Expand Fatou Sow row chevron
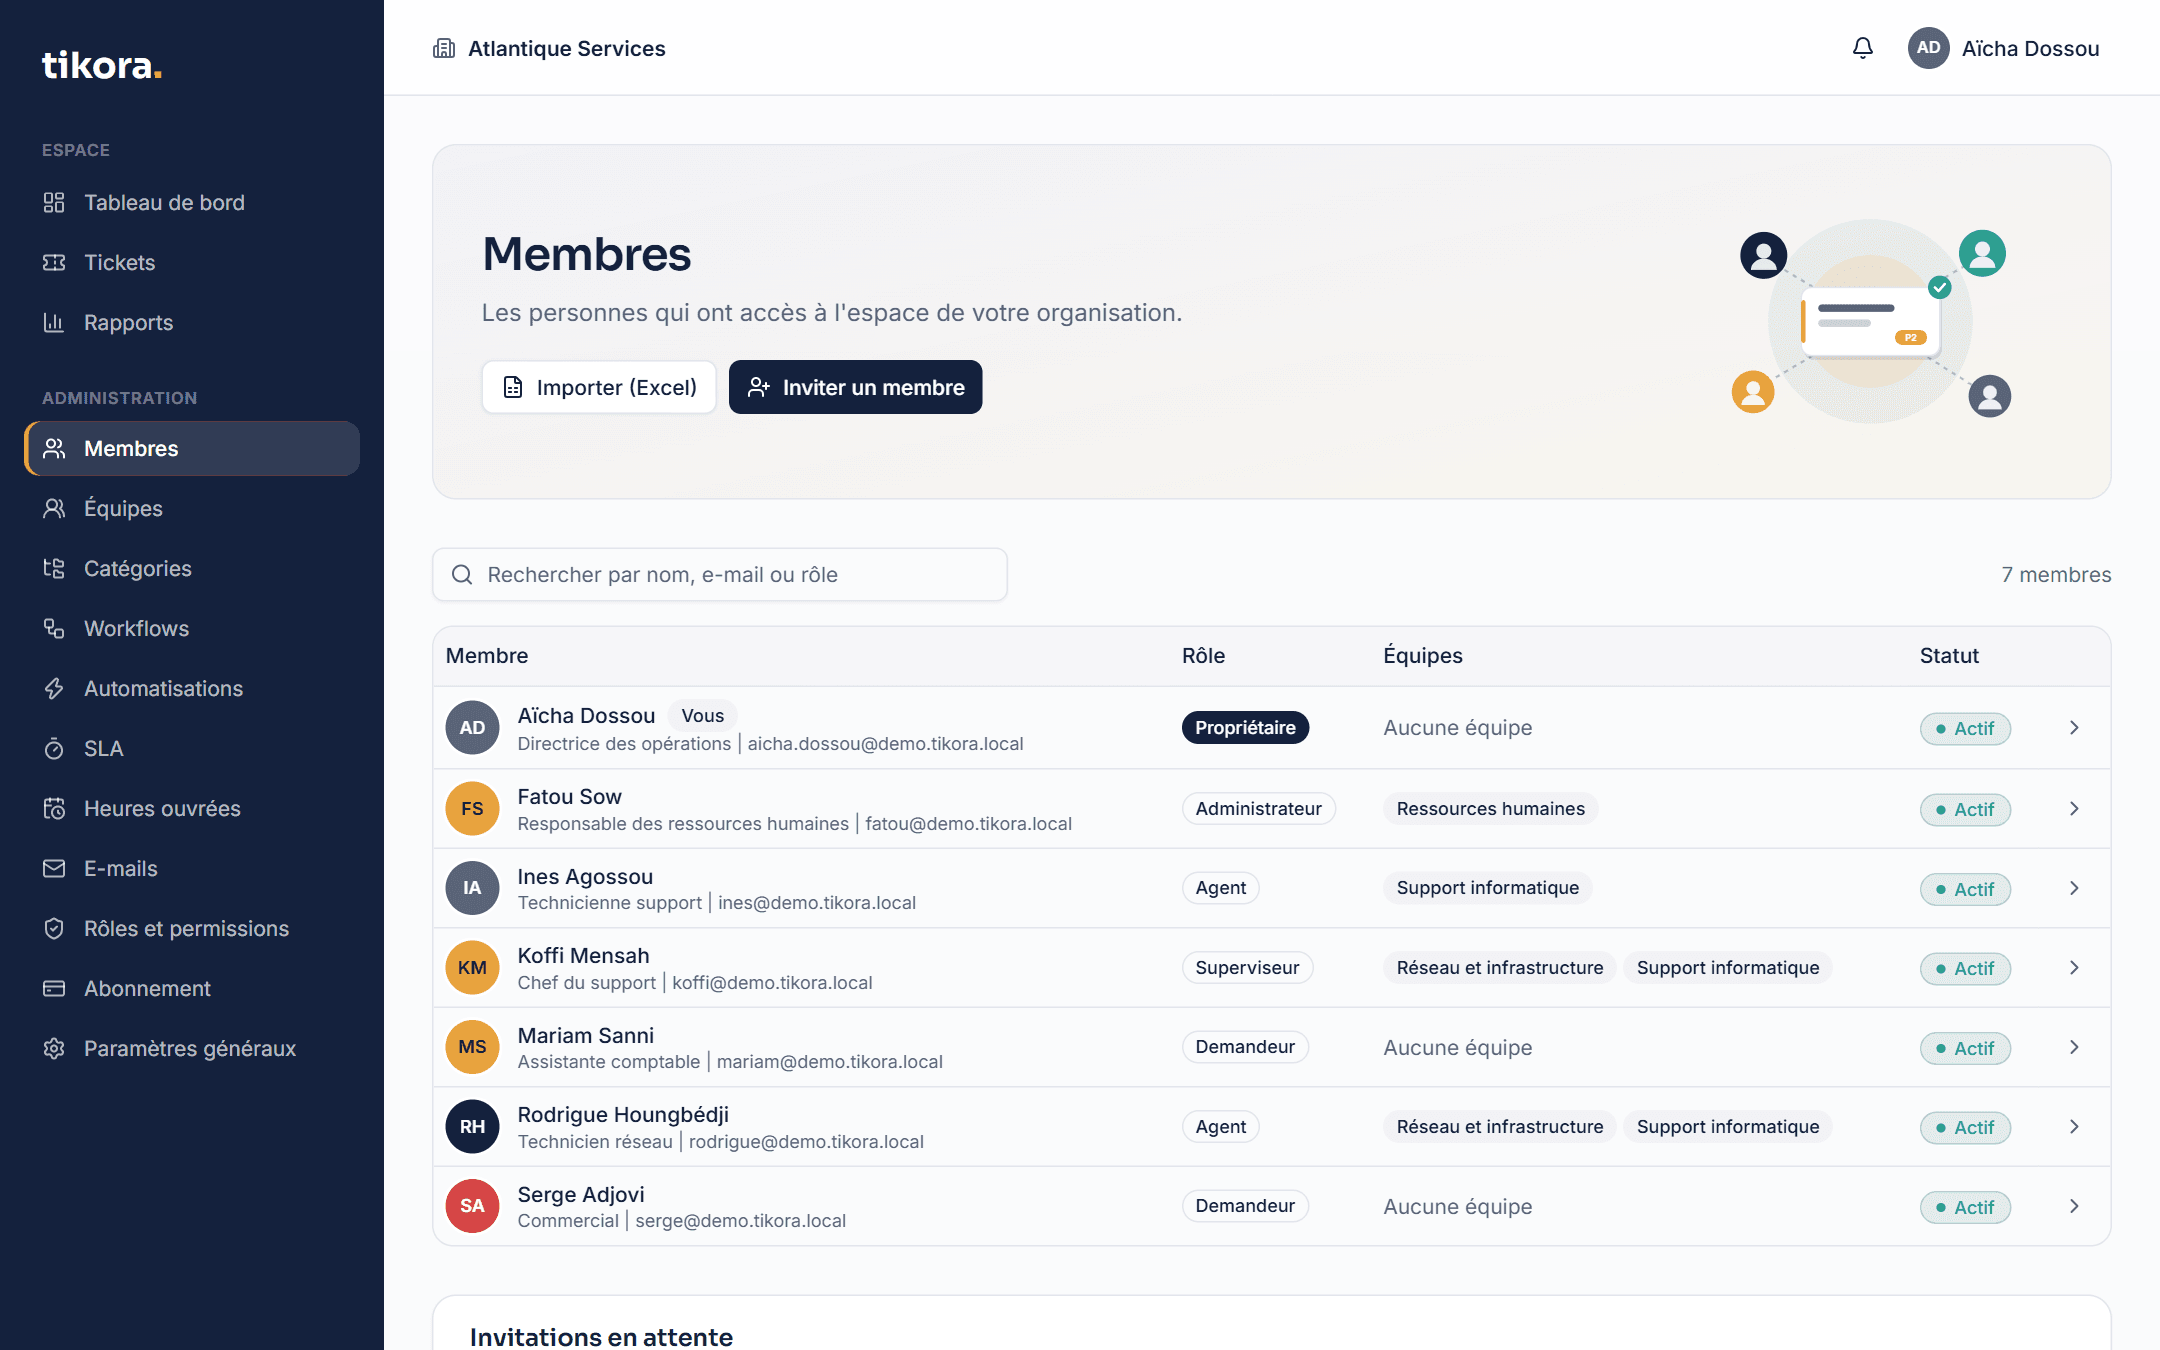Image resolution: width=2160 pixels, height=1350 pixels. [x=2074, y=809]
